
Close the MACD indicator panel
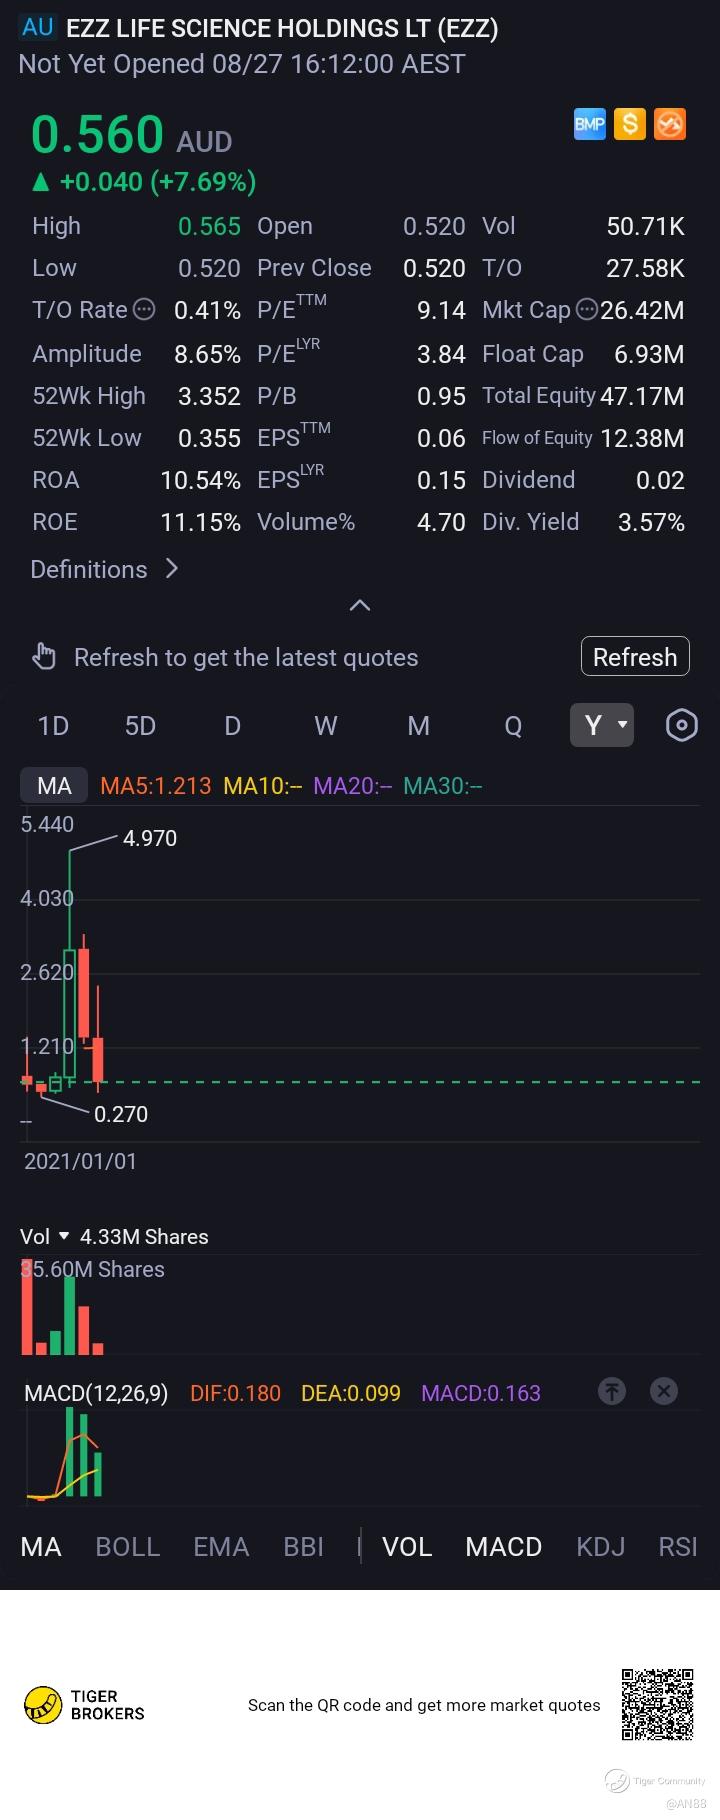click(x=664, y=1391)
